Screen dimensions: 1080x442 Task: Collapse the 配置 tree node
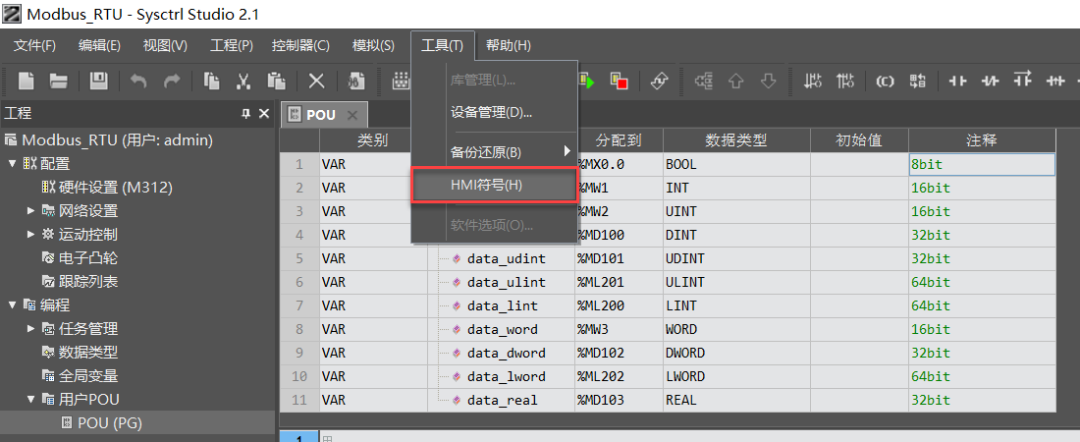12,164
